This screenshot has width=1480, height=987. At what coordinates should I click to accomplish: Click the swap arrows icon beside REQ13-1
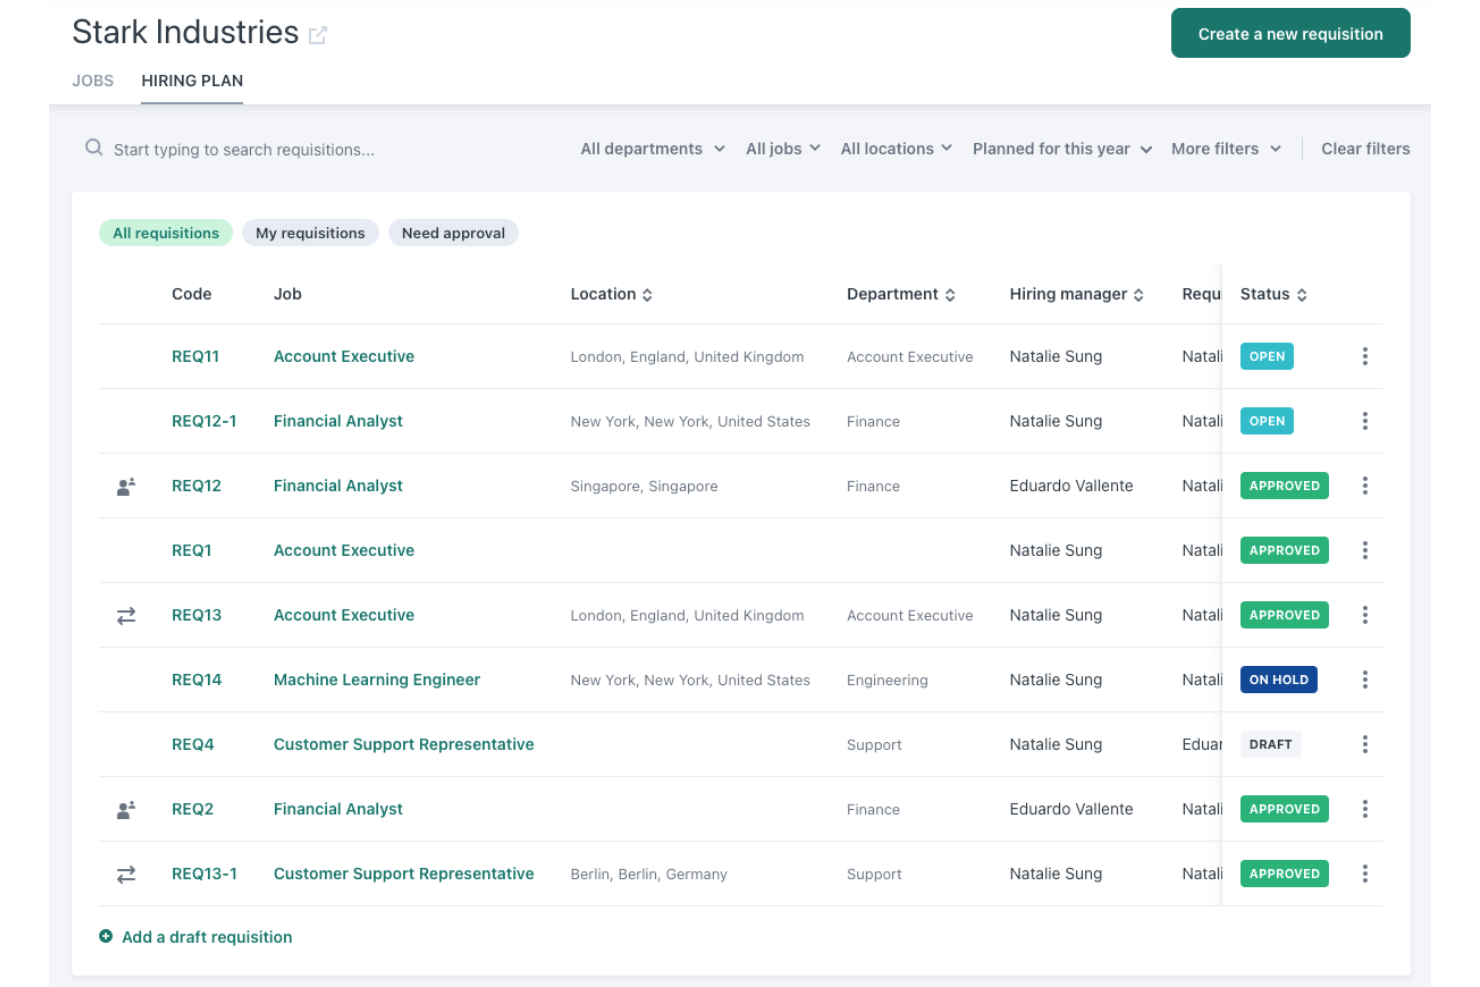click(126, 875)
